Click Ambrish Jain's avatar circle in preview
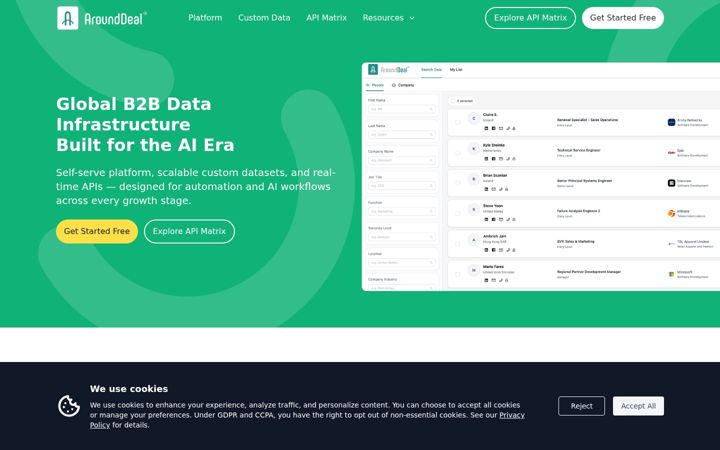Screen dimensions: 720x450 pyautogui.click(x=474, y=240)
